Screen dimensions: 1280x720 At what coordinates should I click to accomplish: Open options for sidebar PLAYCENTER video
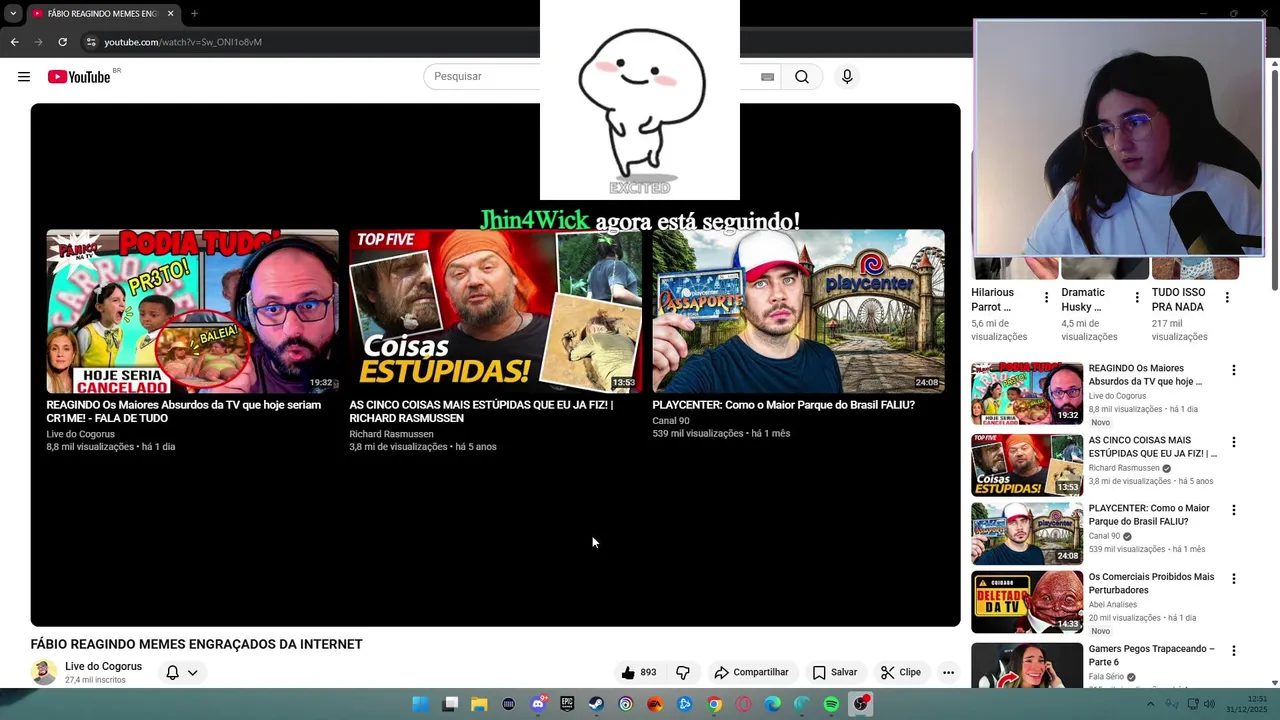click(x=1233, y=510)
